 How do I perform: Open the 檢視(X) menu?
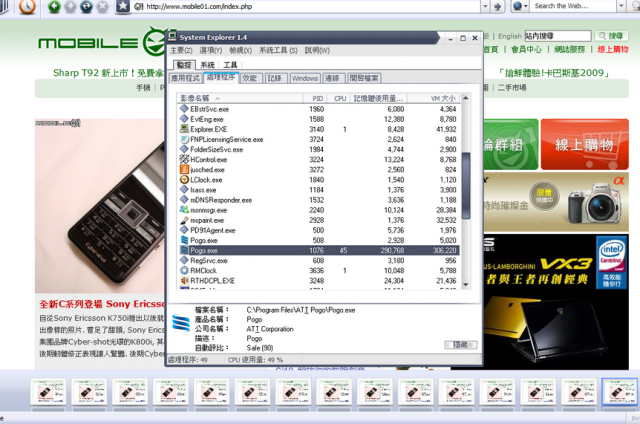(240, 51)
